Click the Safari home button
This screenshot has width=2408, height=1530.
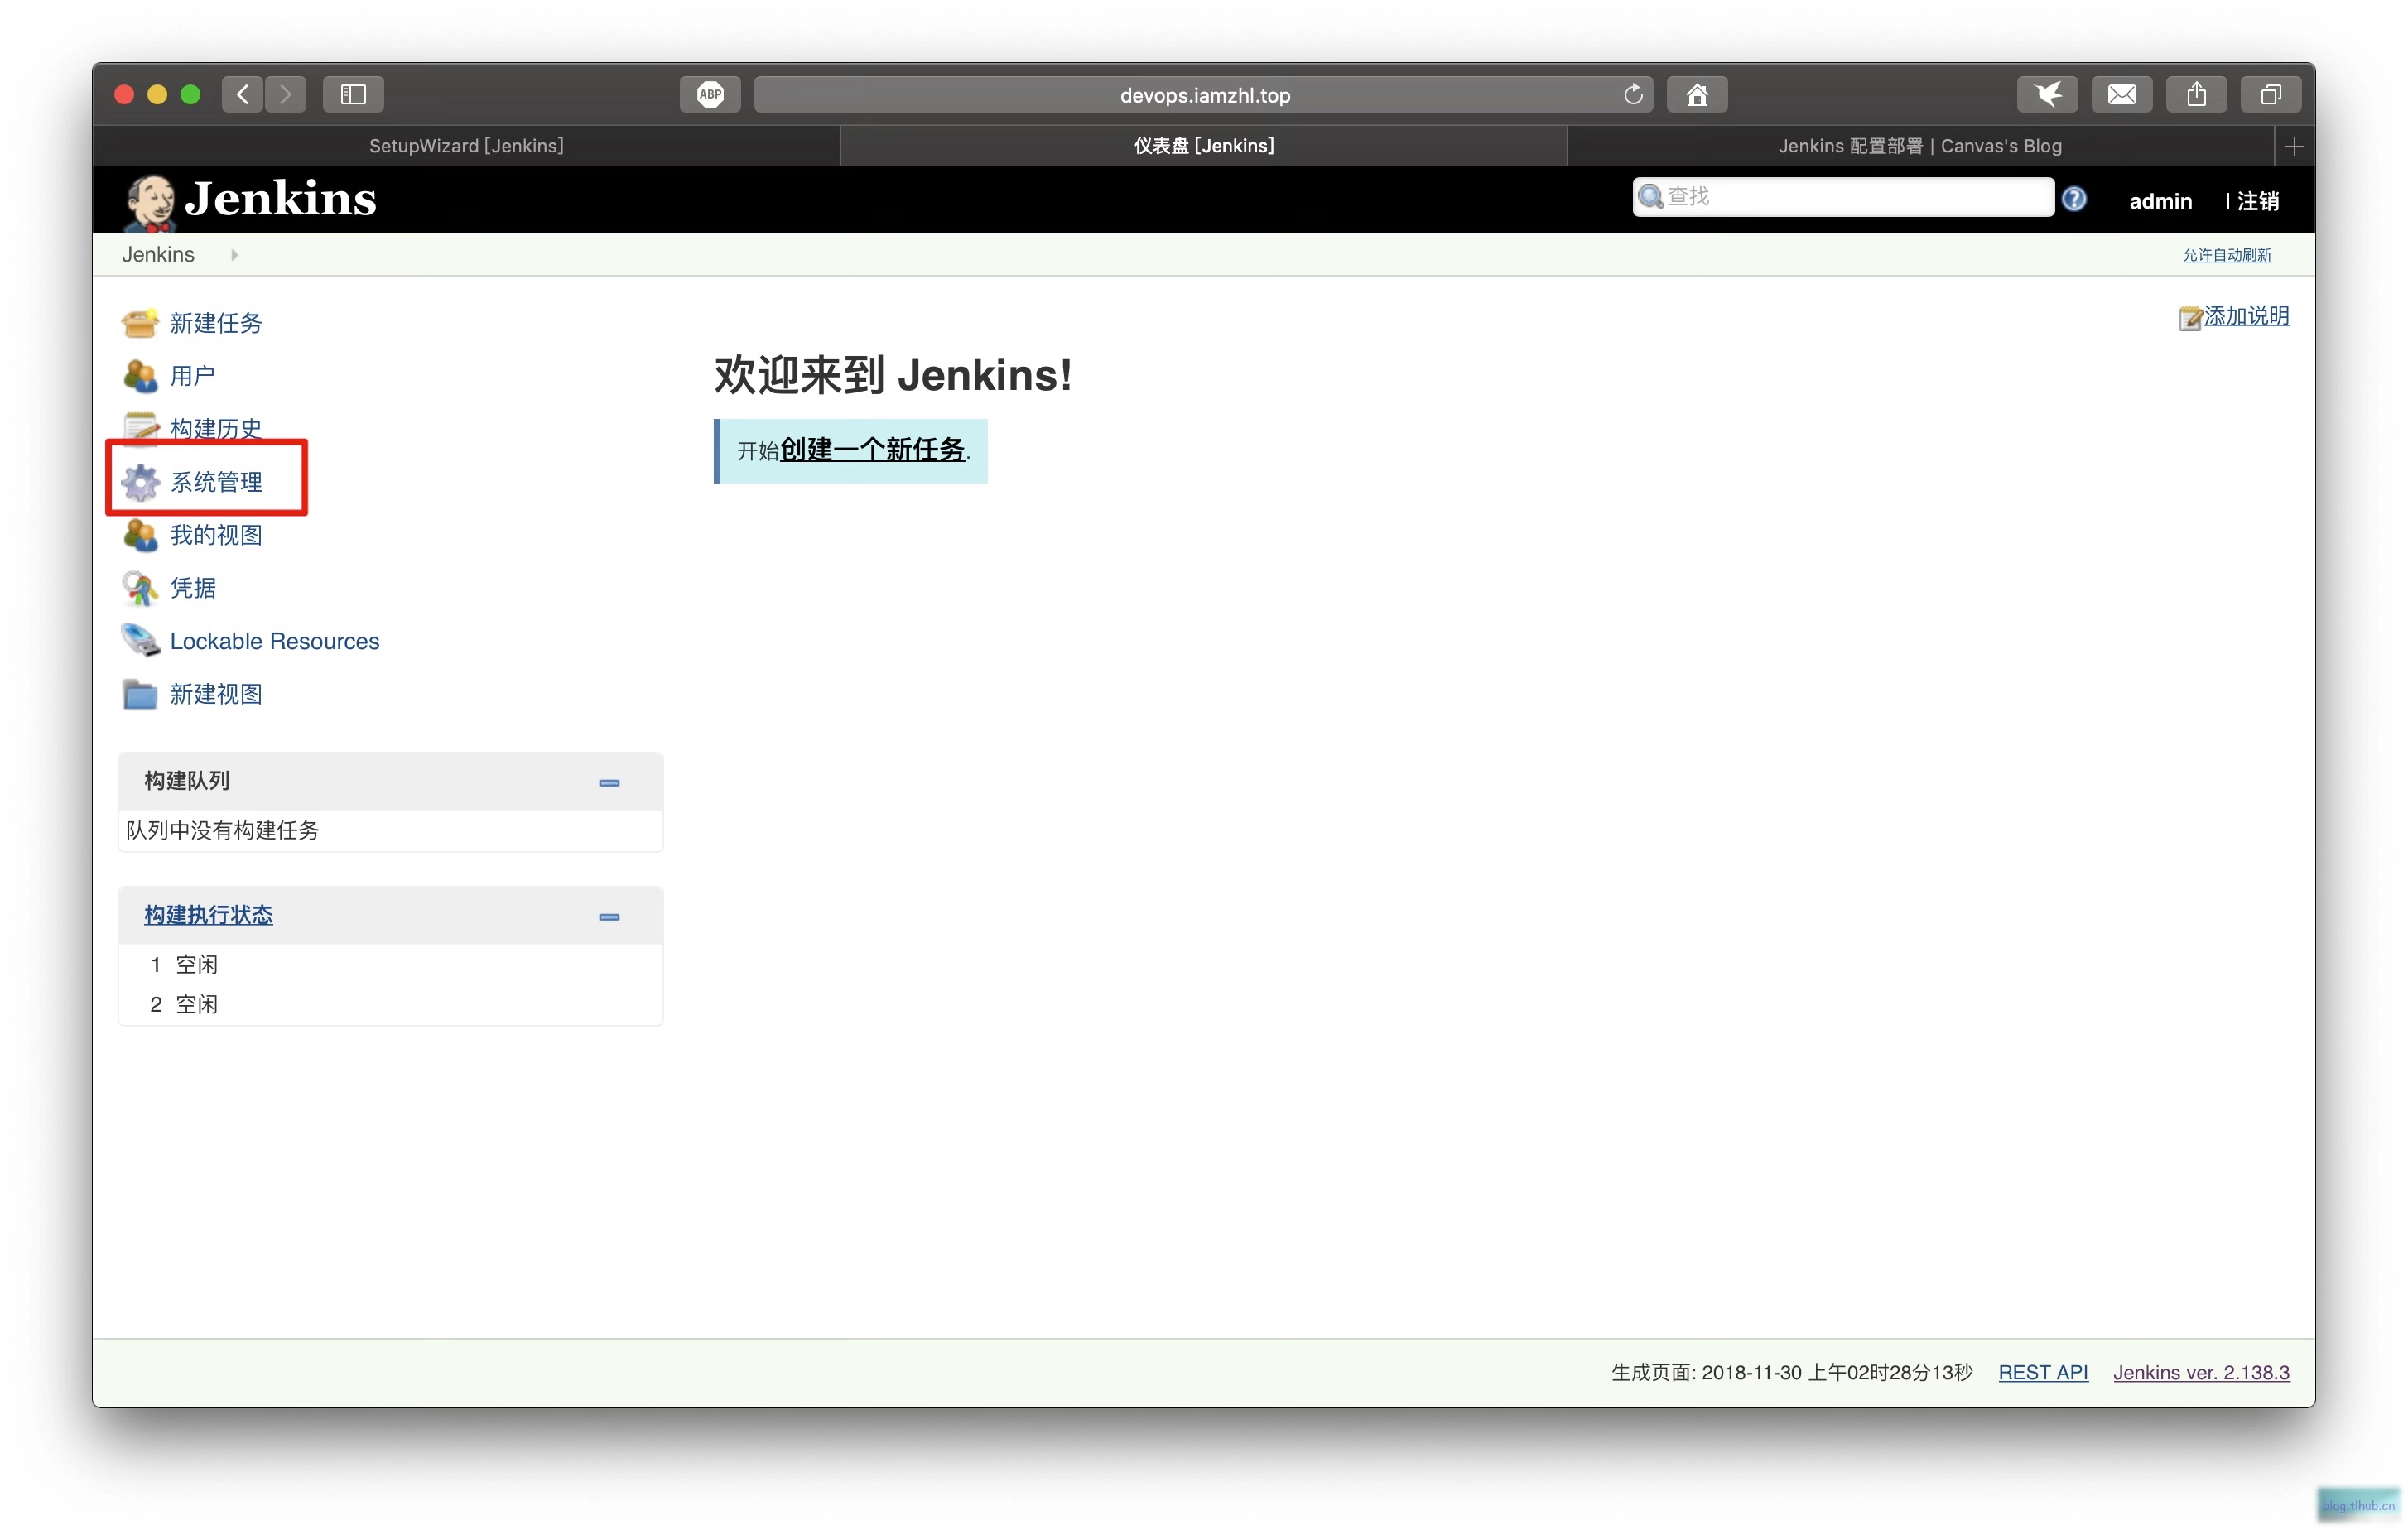1696,95
